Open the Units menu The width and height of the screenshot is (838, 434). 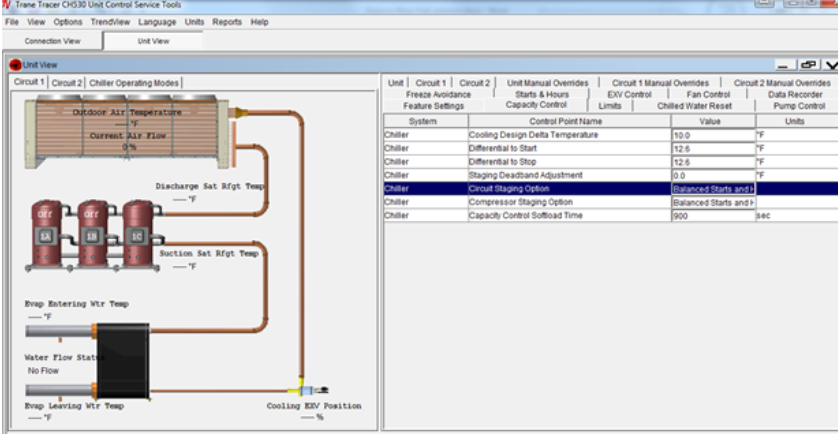point(195,22)
